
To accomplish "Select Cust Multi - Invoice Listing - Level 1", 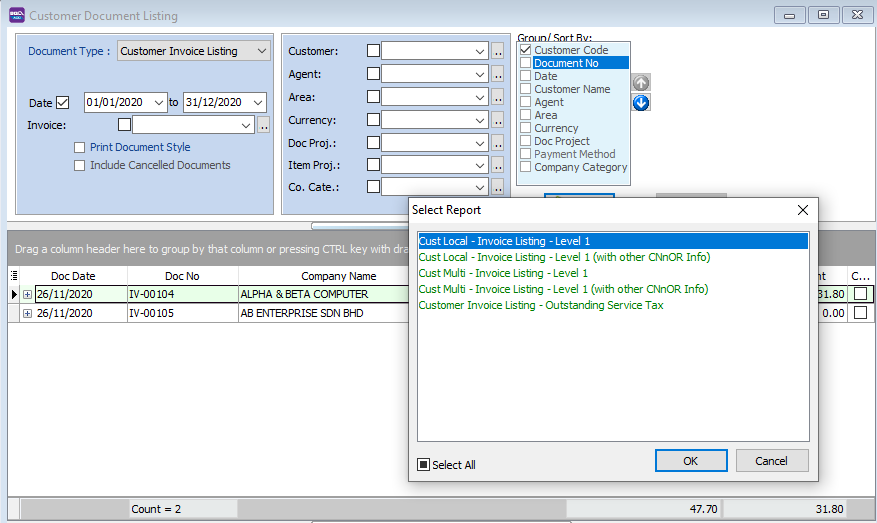I will tap(503, 273).
